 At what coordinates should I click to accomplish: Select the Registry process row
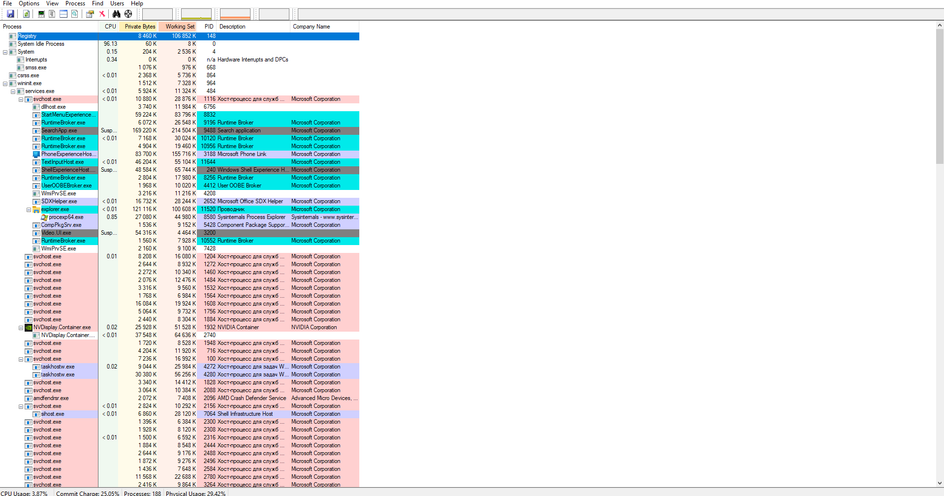pyautogui.click(x=179, y=36)
